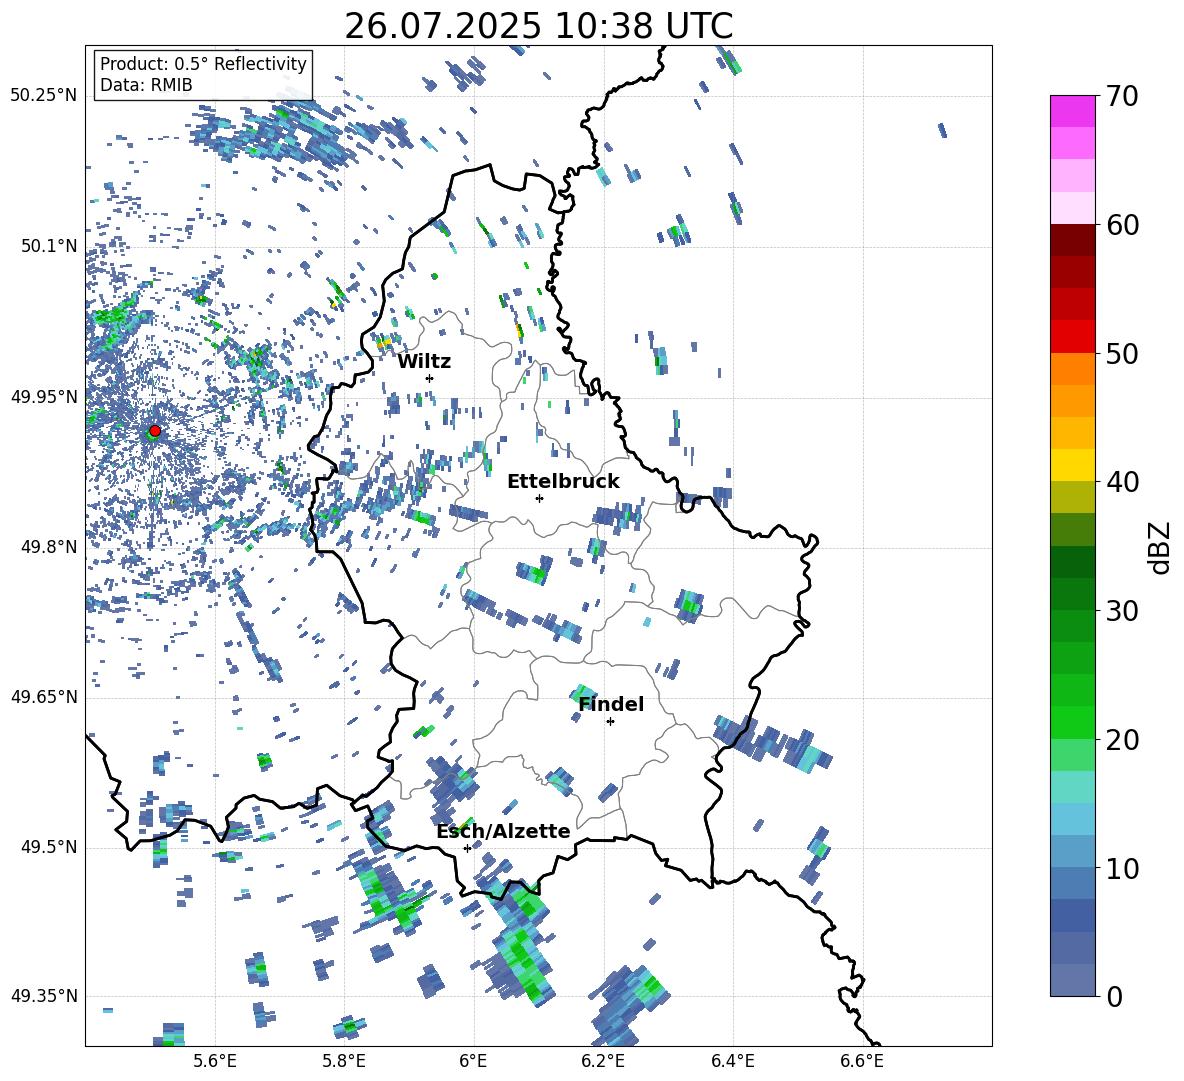The width and height of the screenshot is (1184, 1081).
Task: Click the Esch/Alzette city label
Action: click(x=504, y=831)
